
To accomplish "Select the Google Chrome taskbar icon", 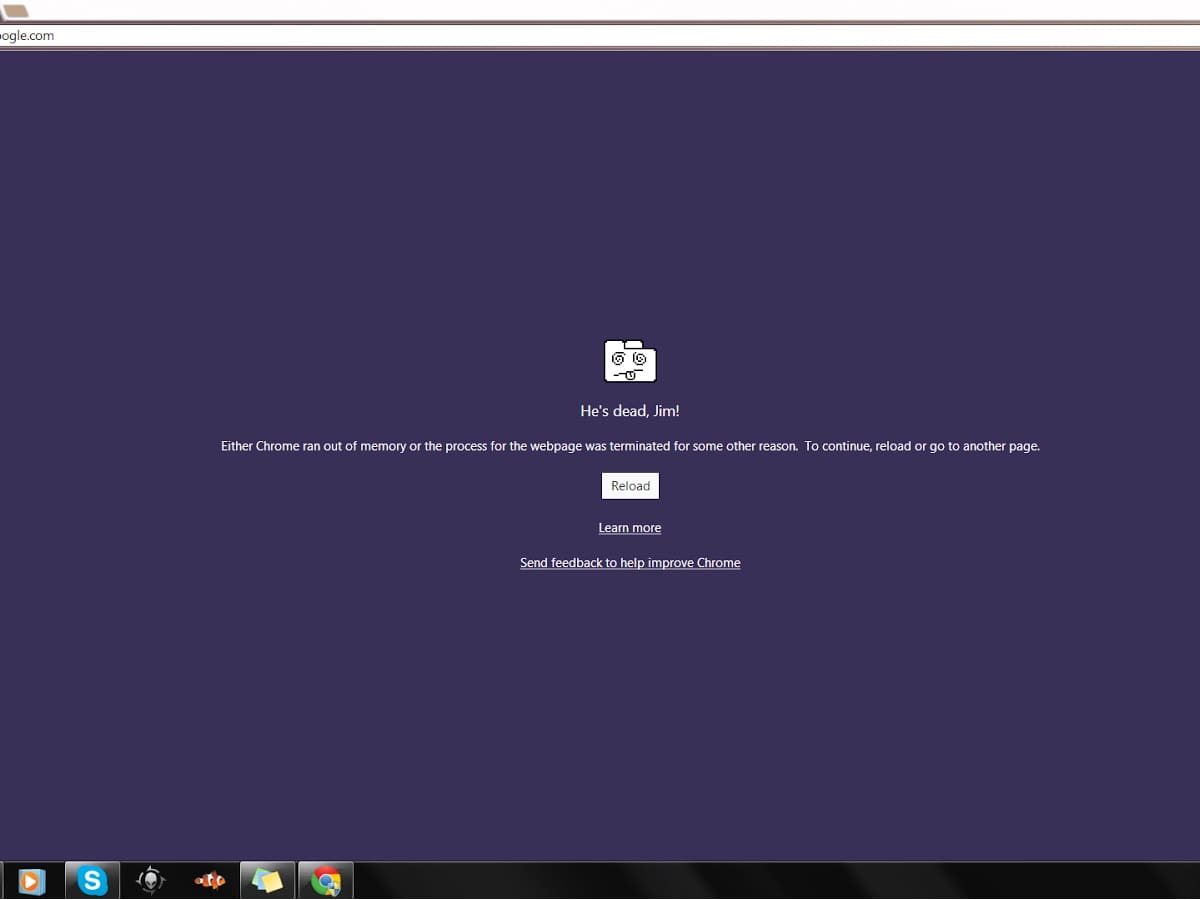I will point(326,880).
